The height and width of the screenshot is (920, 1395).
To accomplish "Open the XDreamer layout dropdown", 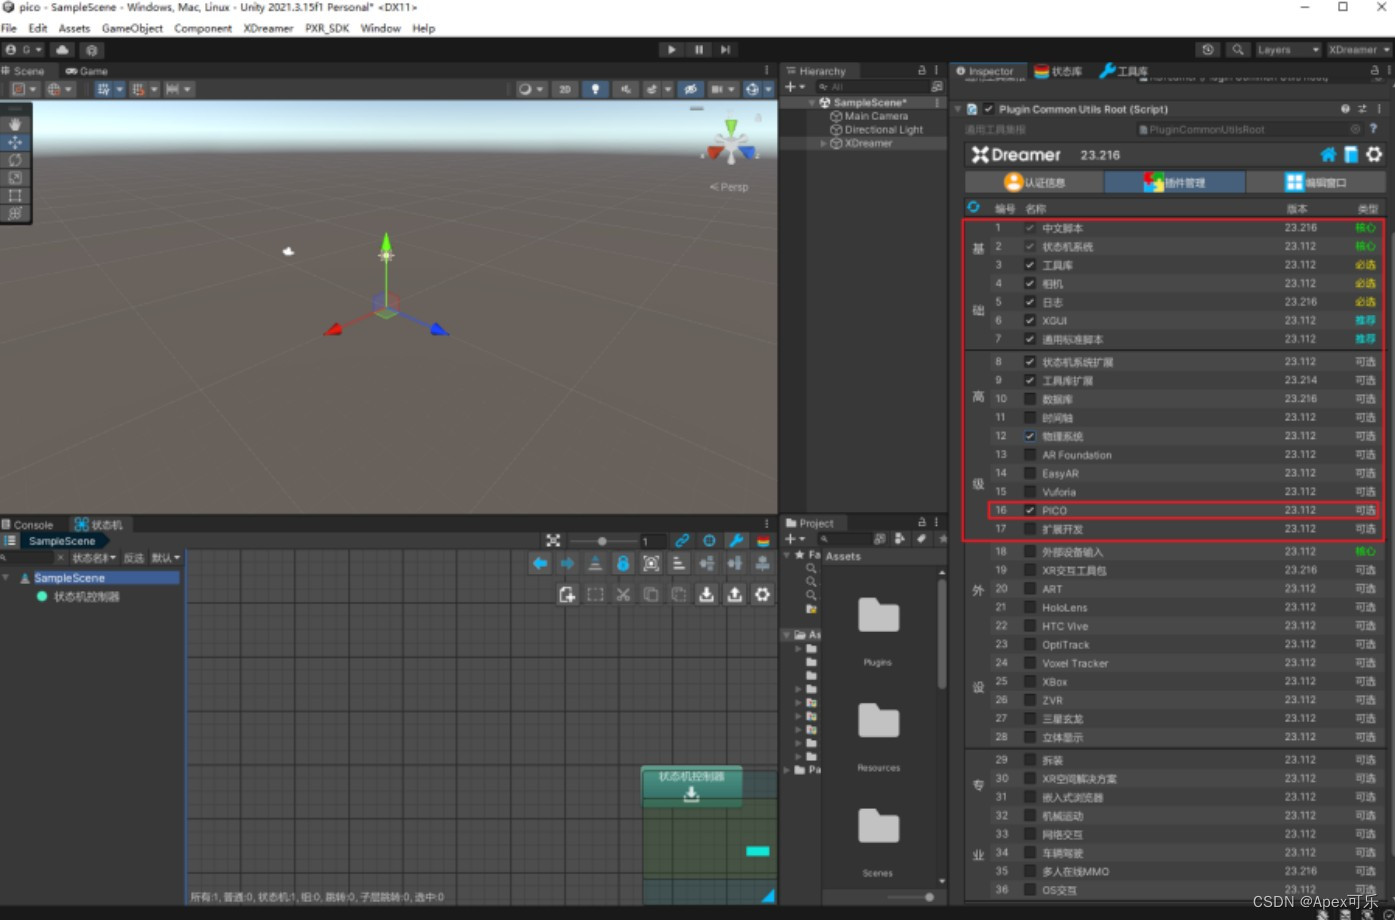I will tap(1359, 49).
